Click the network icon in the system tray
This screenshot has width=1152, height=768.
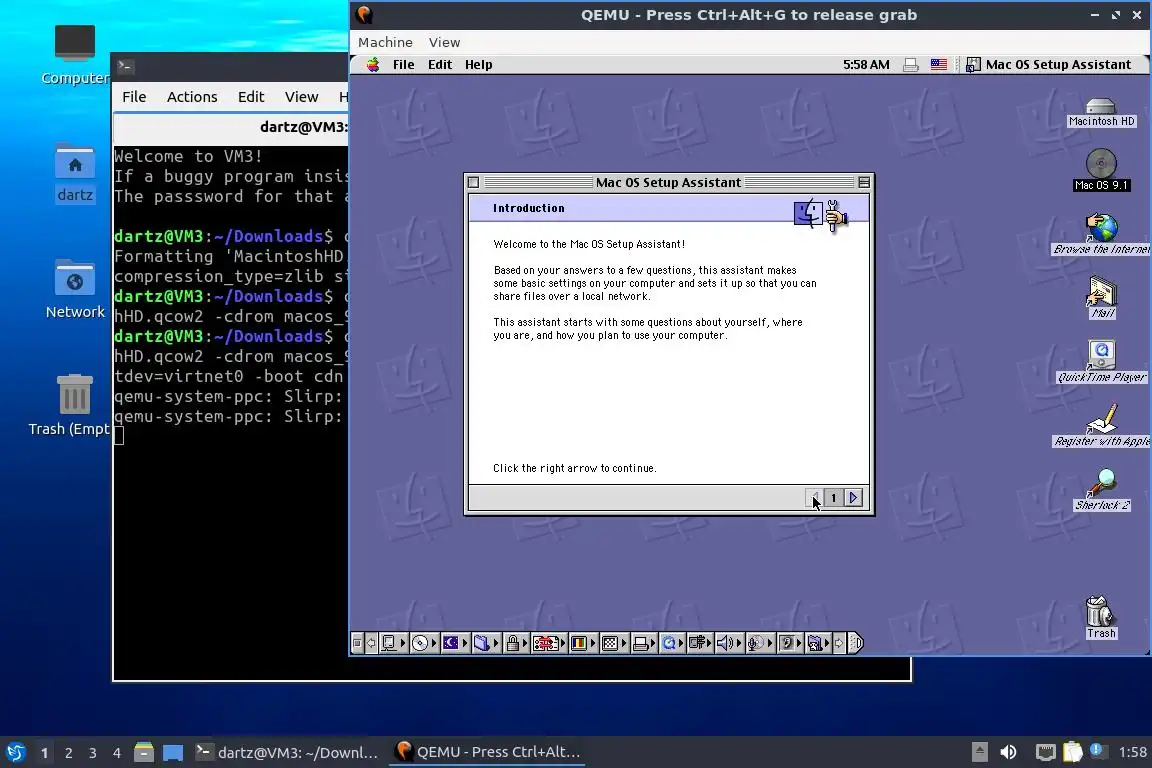tap(1045, 752)
